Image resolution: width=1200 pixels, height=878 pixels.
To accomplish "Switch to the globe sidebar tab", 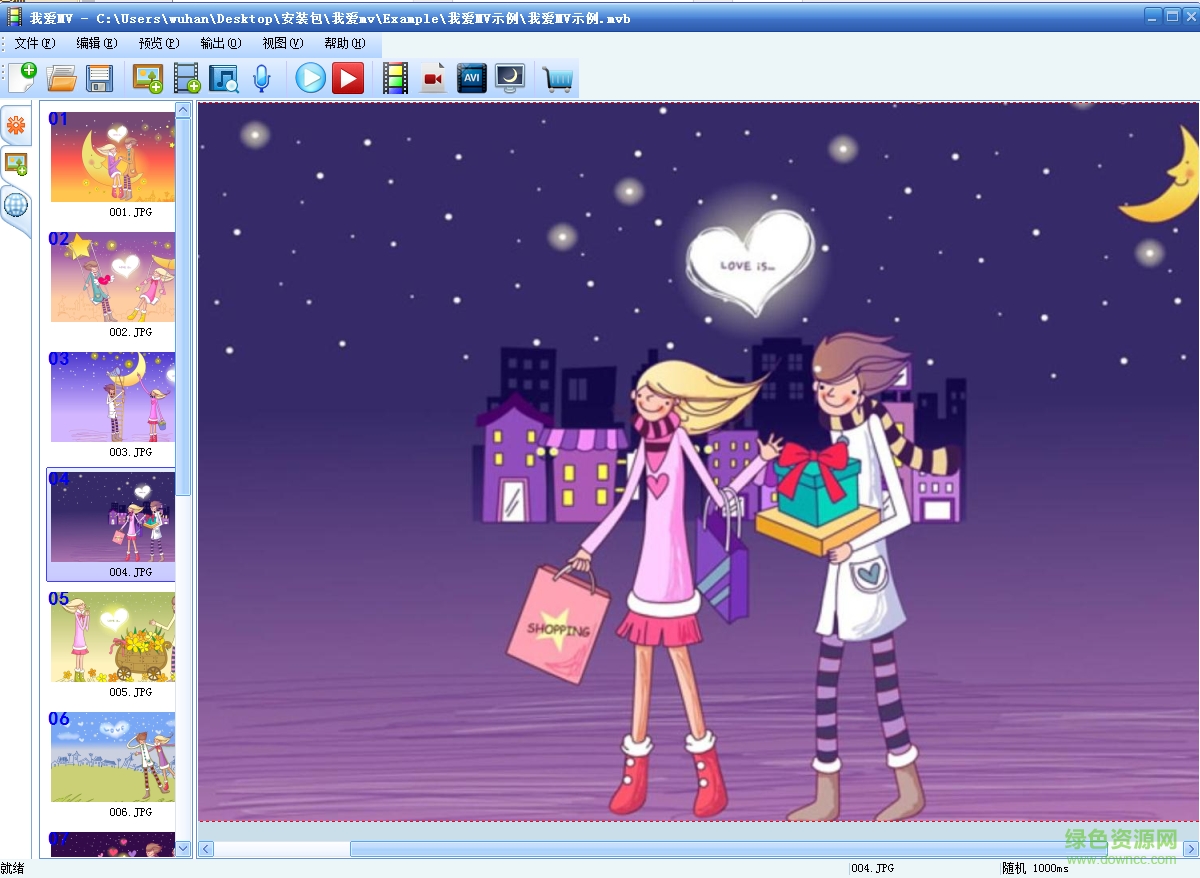I will pyautogui.click(x=15, y=206).
